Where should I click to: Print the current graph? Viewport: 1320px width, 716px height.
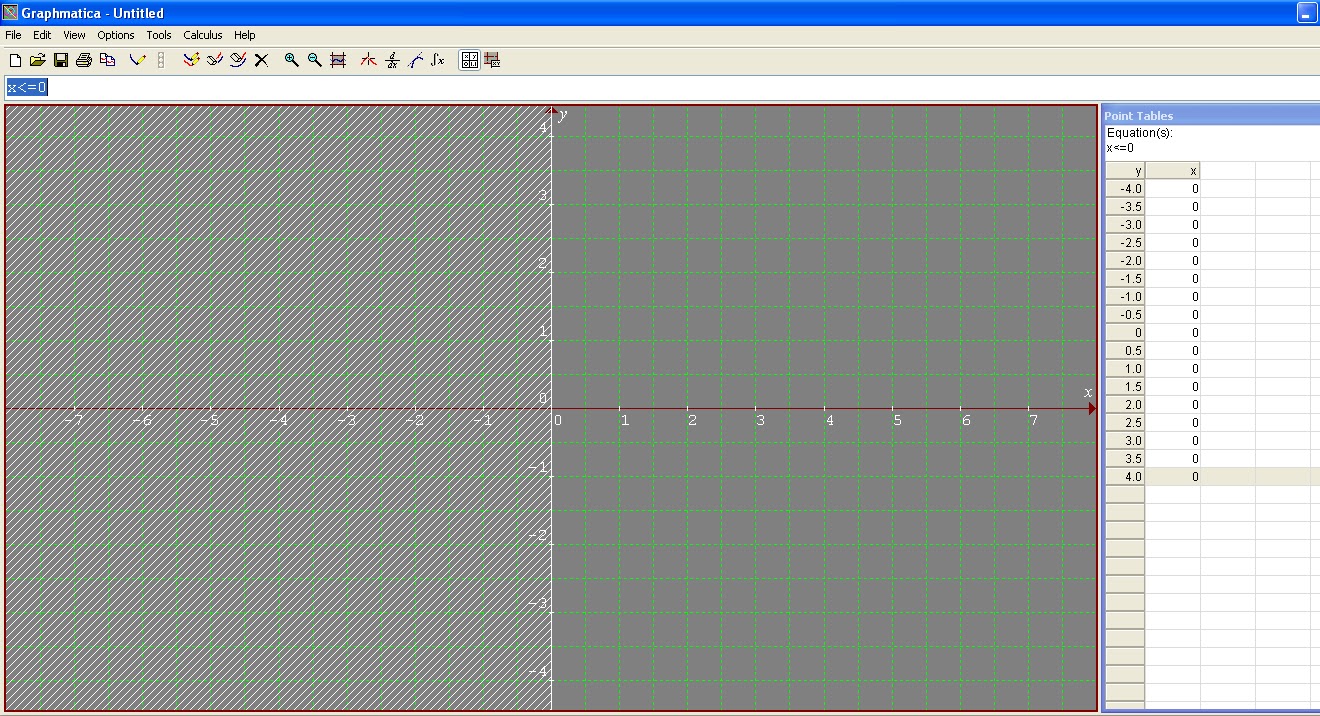(84, 60)
